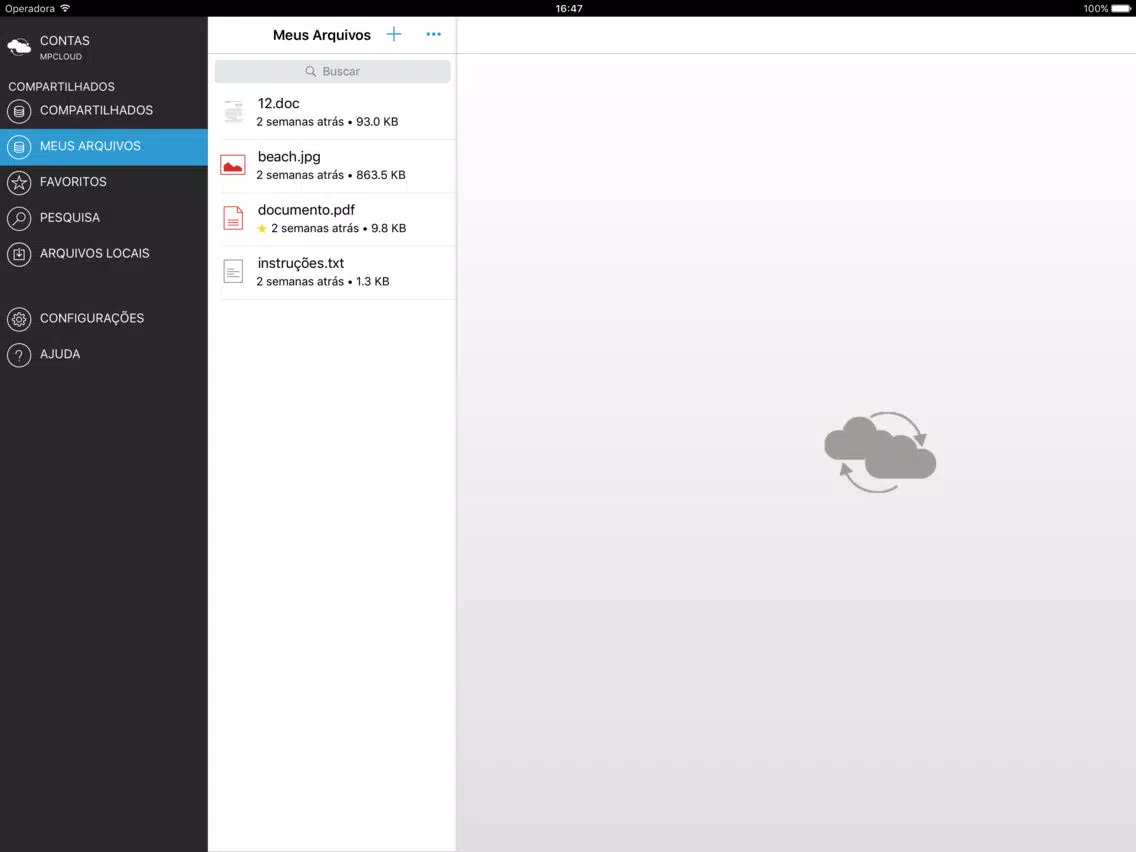Click the '2 semanas atrás • 93.0 KB' details

click(x=327, y=122)
